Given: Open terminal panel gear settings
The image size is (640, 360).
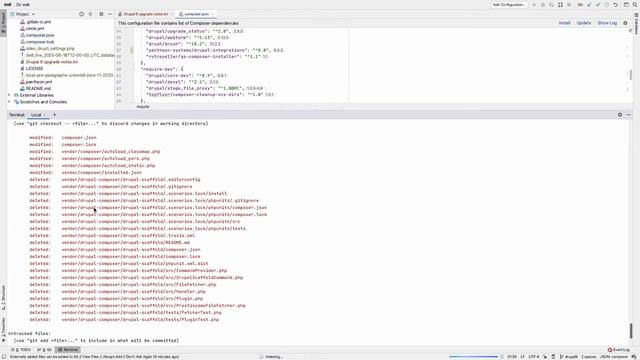Looking at the screenshot, I should [620, 115].
